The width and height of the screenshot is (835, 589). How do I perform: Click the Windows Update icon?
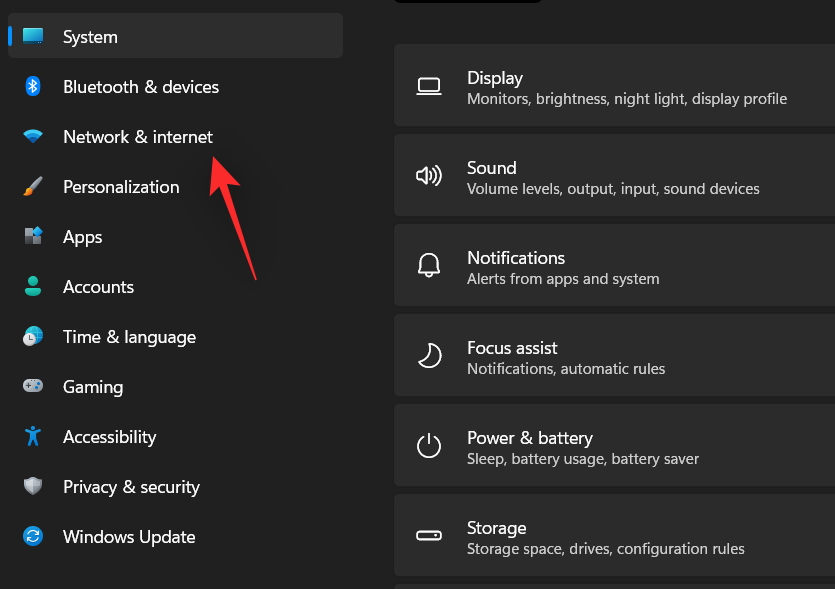click(x=32, y=537)
